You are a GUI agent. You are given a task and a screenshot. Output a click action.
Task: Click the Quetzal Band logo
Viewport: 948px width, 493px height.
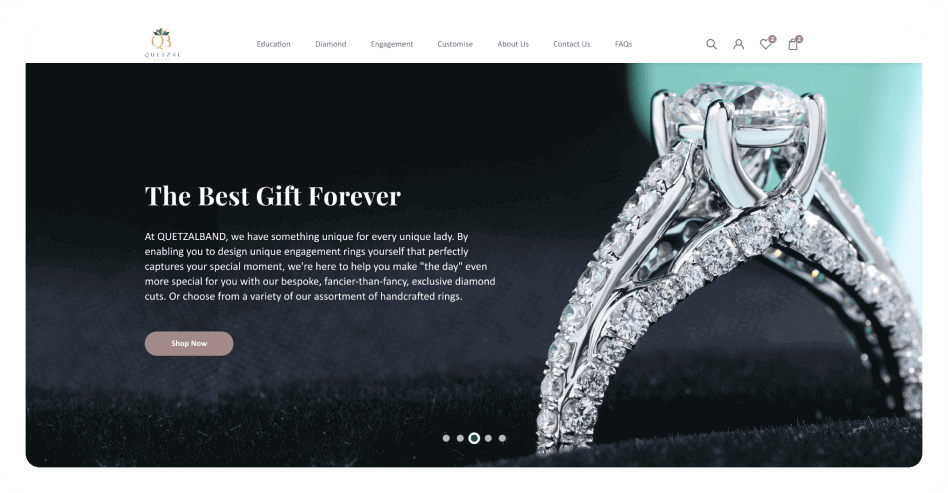click(162, 44)
